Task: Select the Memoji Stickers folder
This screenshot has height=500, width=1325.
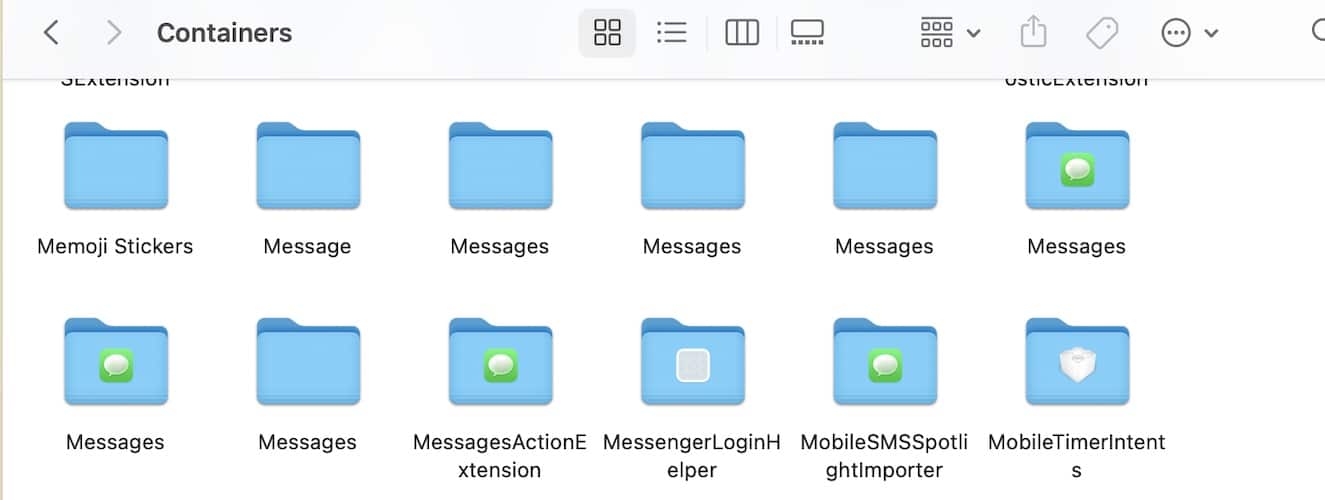Action: coord(115,167)
